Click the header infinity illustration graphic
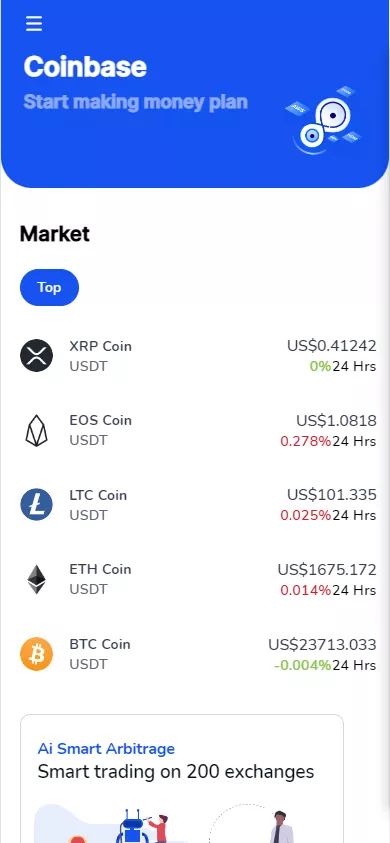Image resolution: width=390 pixels, height=843 pixels. pyautogui.click(x=323, y=120)
